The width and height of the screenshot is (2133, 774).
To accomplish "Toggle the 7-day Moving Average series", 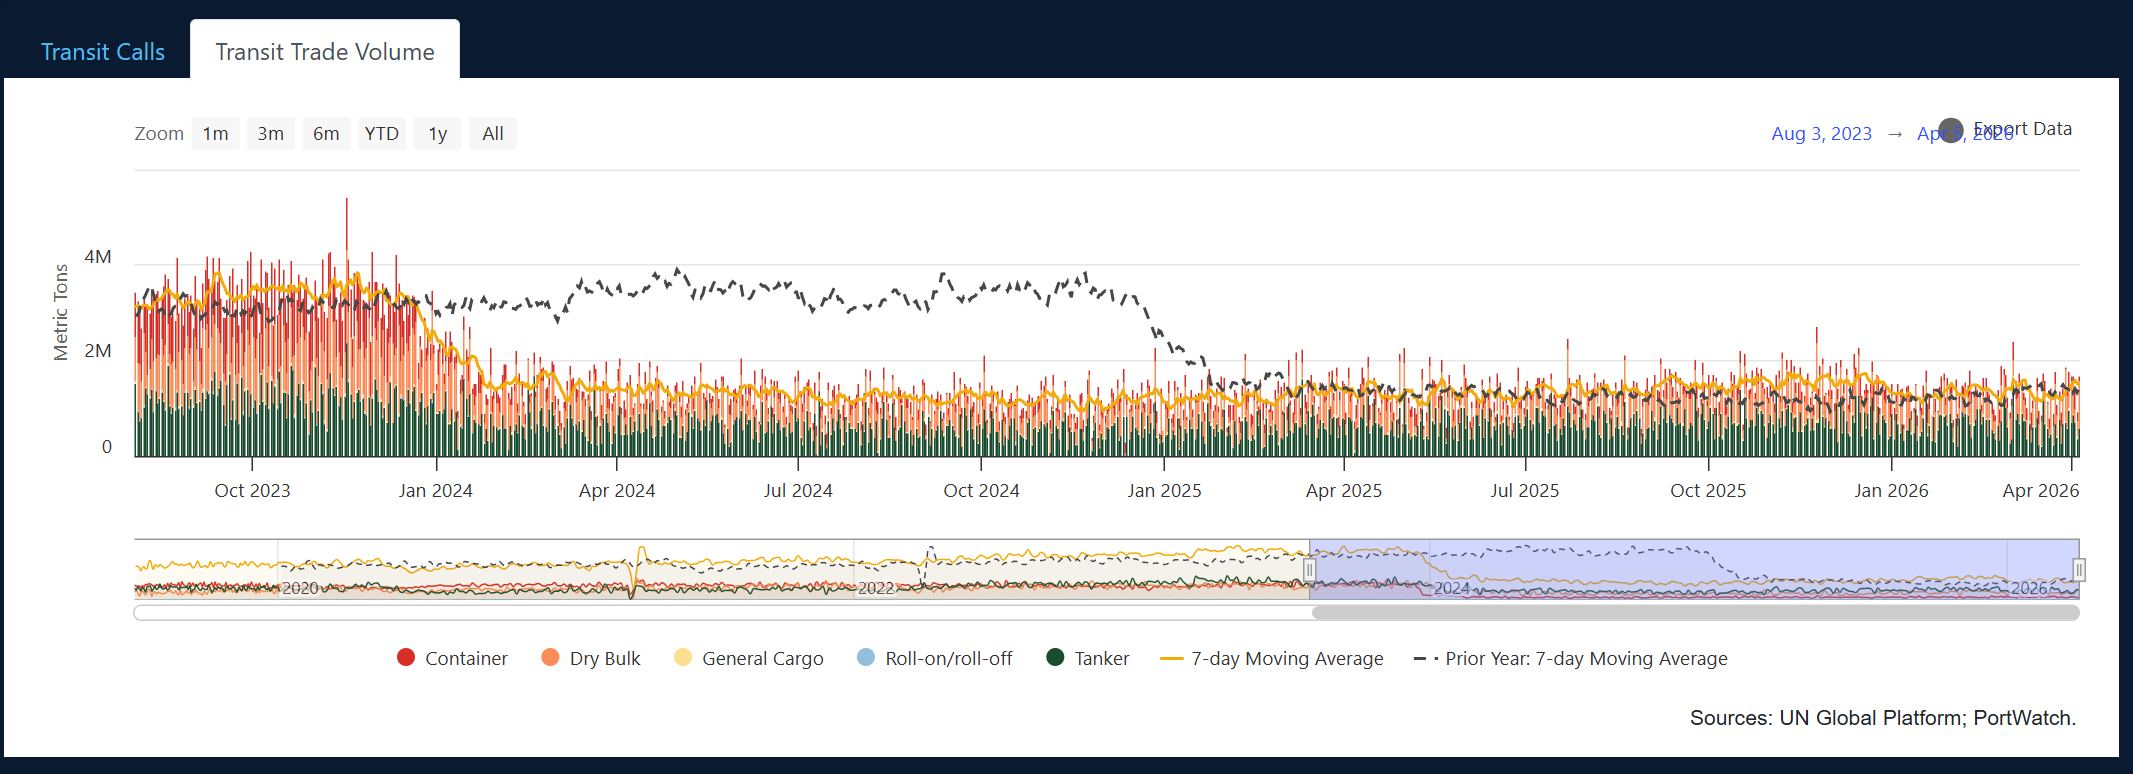I will tap(1286, 659).
